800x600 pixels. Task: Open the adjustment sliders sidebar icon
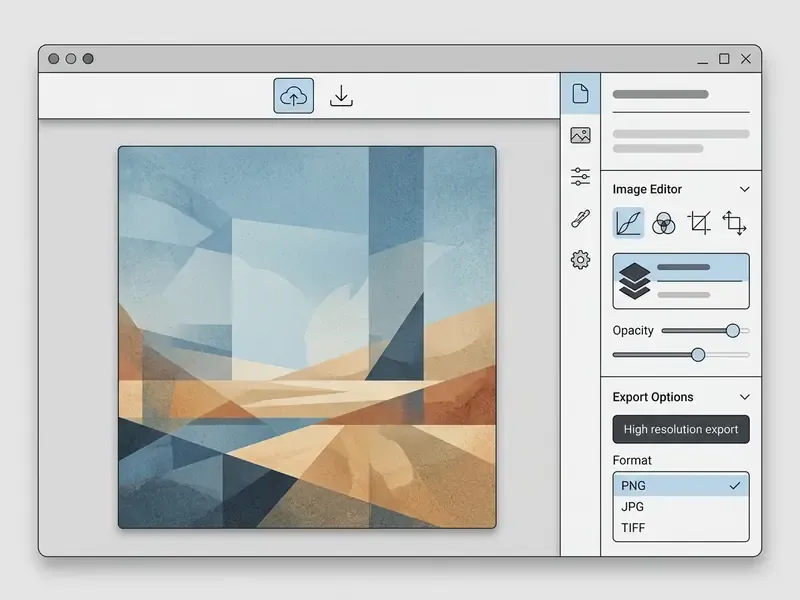coord(581,177)
